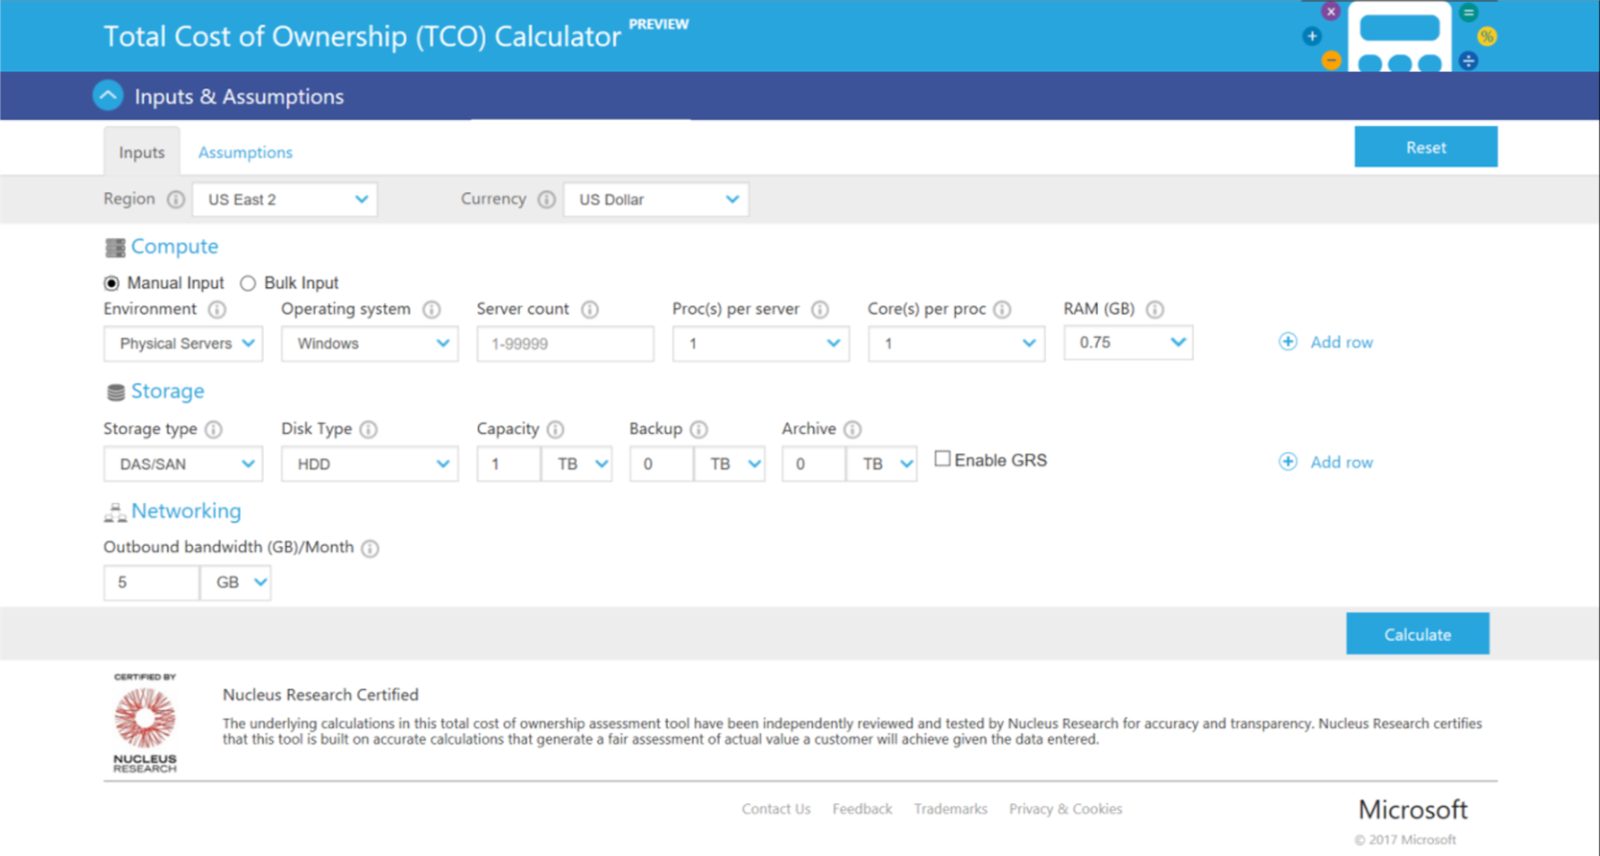Click the Compute section heading
This screenshot has width=1600, height=856.
(x=174, y=246)
